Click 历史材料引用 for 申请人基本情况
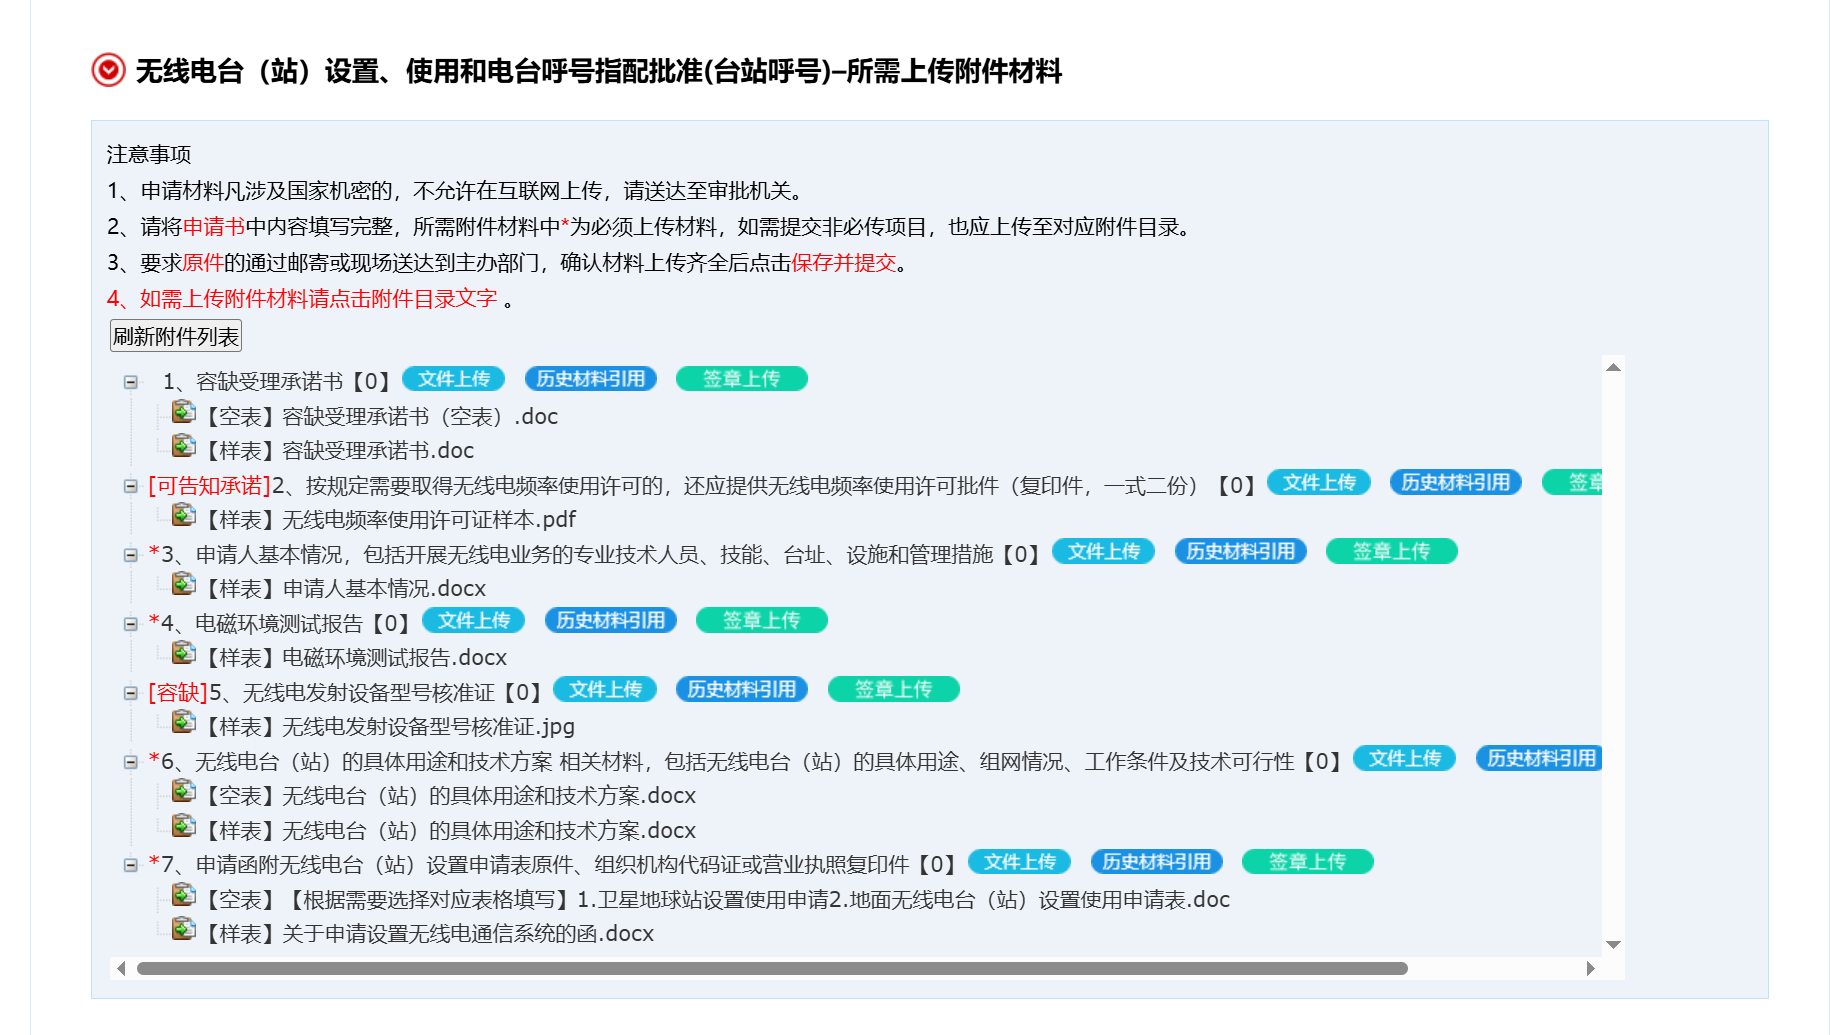1830x1035 pixels. click(x=1240, y=552)
